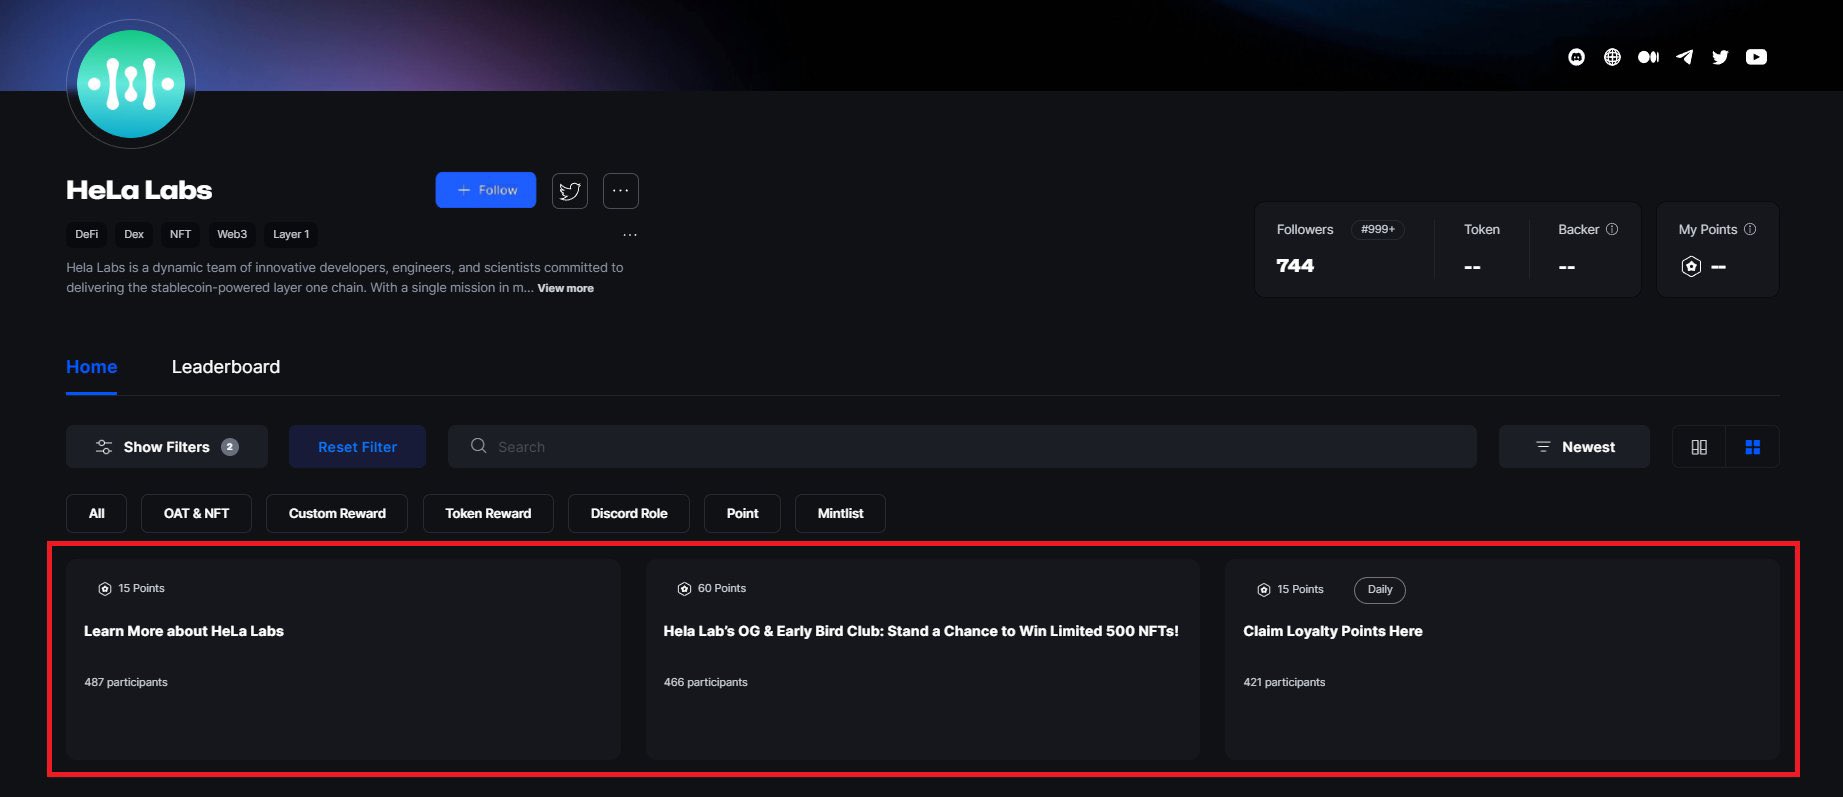
Task: Open the Newest sort dropdown
Action: click(x=1574, y=447)
